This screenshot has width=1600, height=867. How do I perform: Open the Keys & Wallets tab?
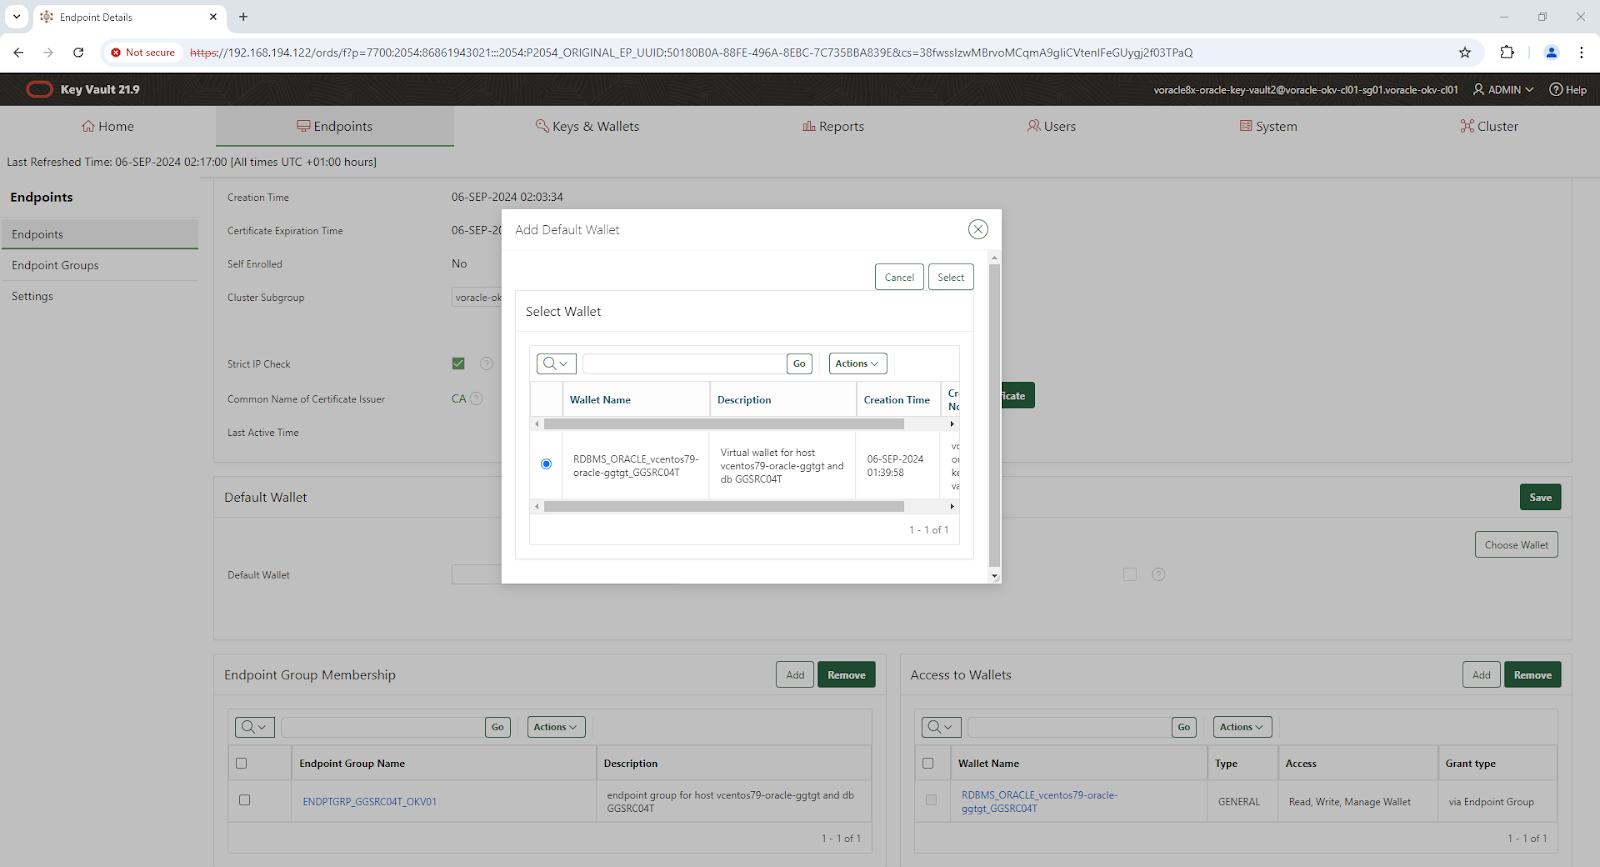587,126
